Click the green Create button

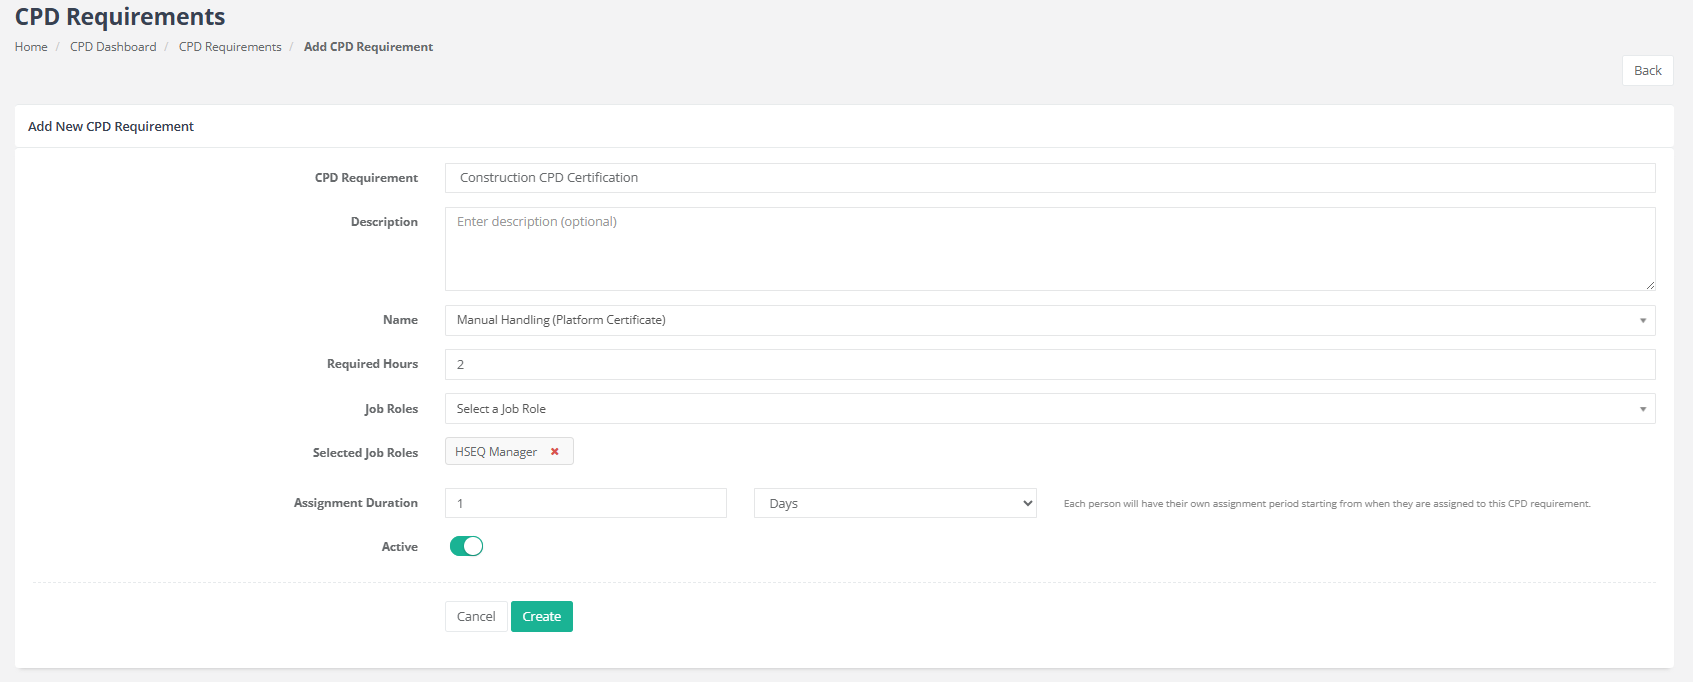pos(541,617)
